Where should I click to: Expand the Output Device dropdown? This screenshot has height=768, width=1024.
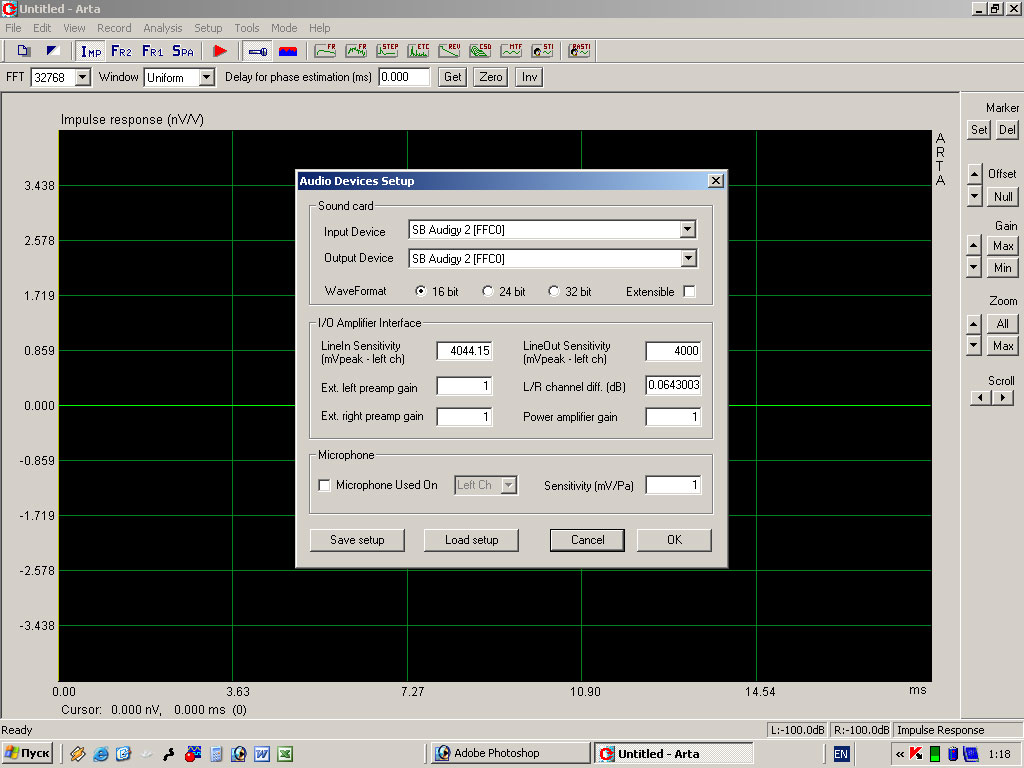coord(687,258)
